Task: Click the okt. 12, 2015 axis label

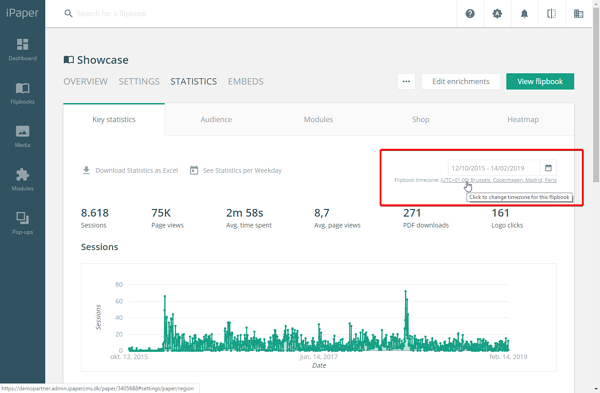Action: [x=129, y=357]
